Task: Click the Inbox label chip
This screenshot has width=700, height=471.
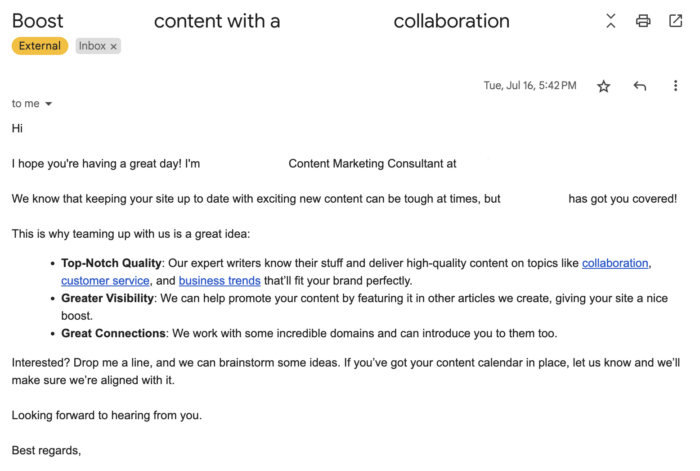Action: click(x=92, y=46)
